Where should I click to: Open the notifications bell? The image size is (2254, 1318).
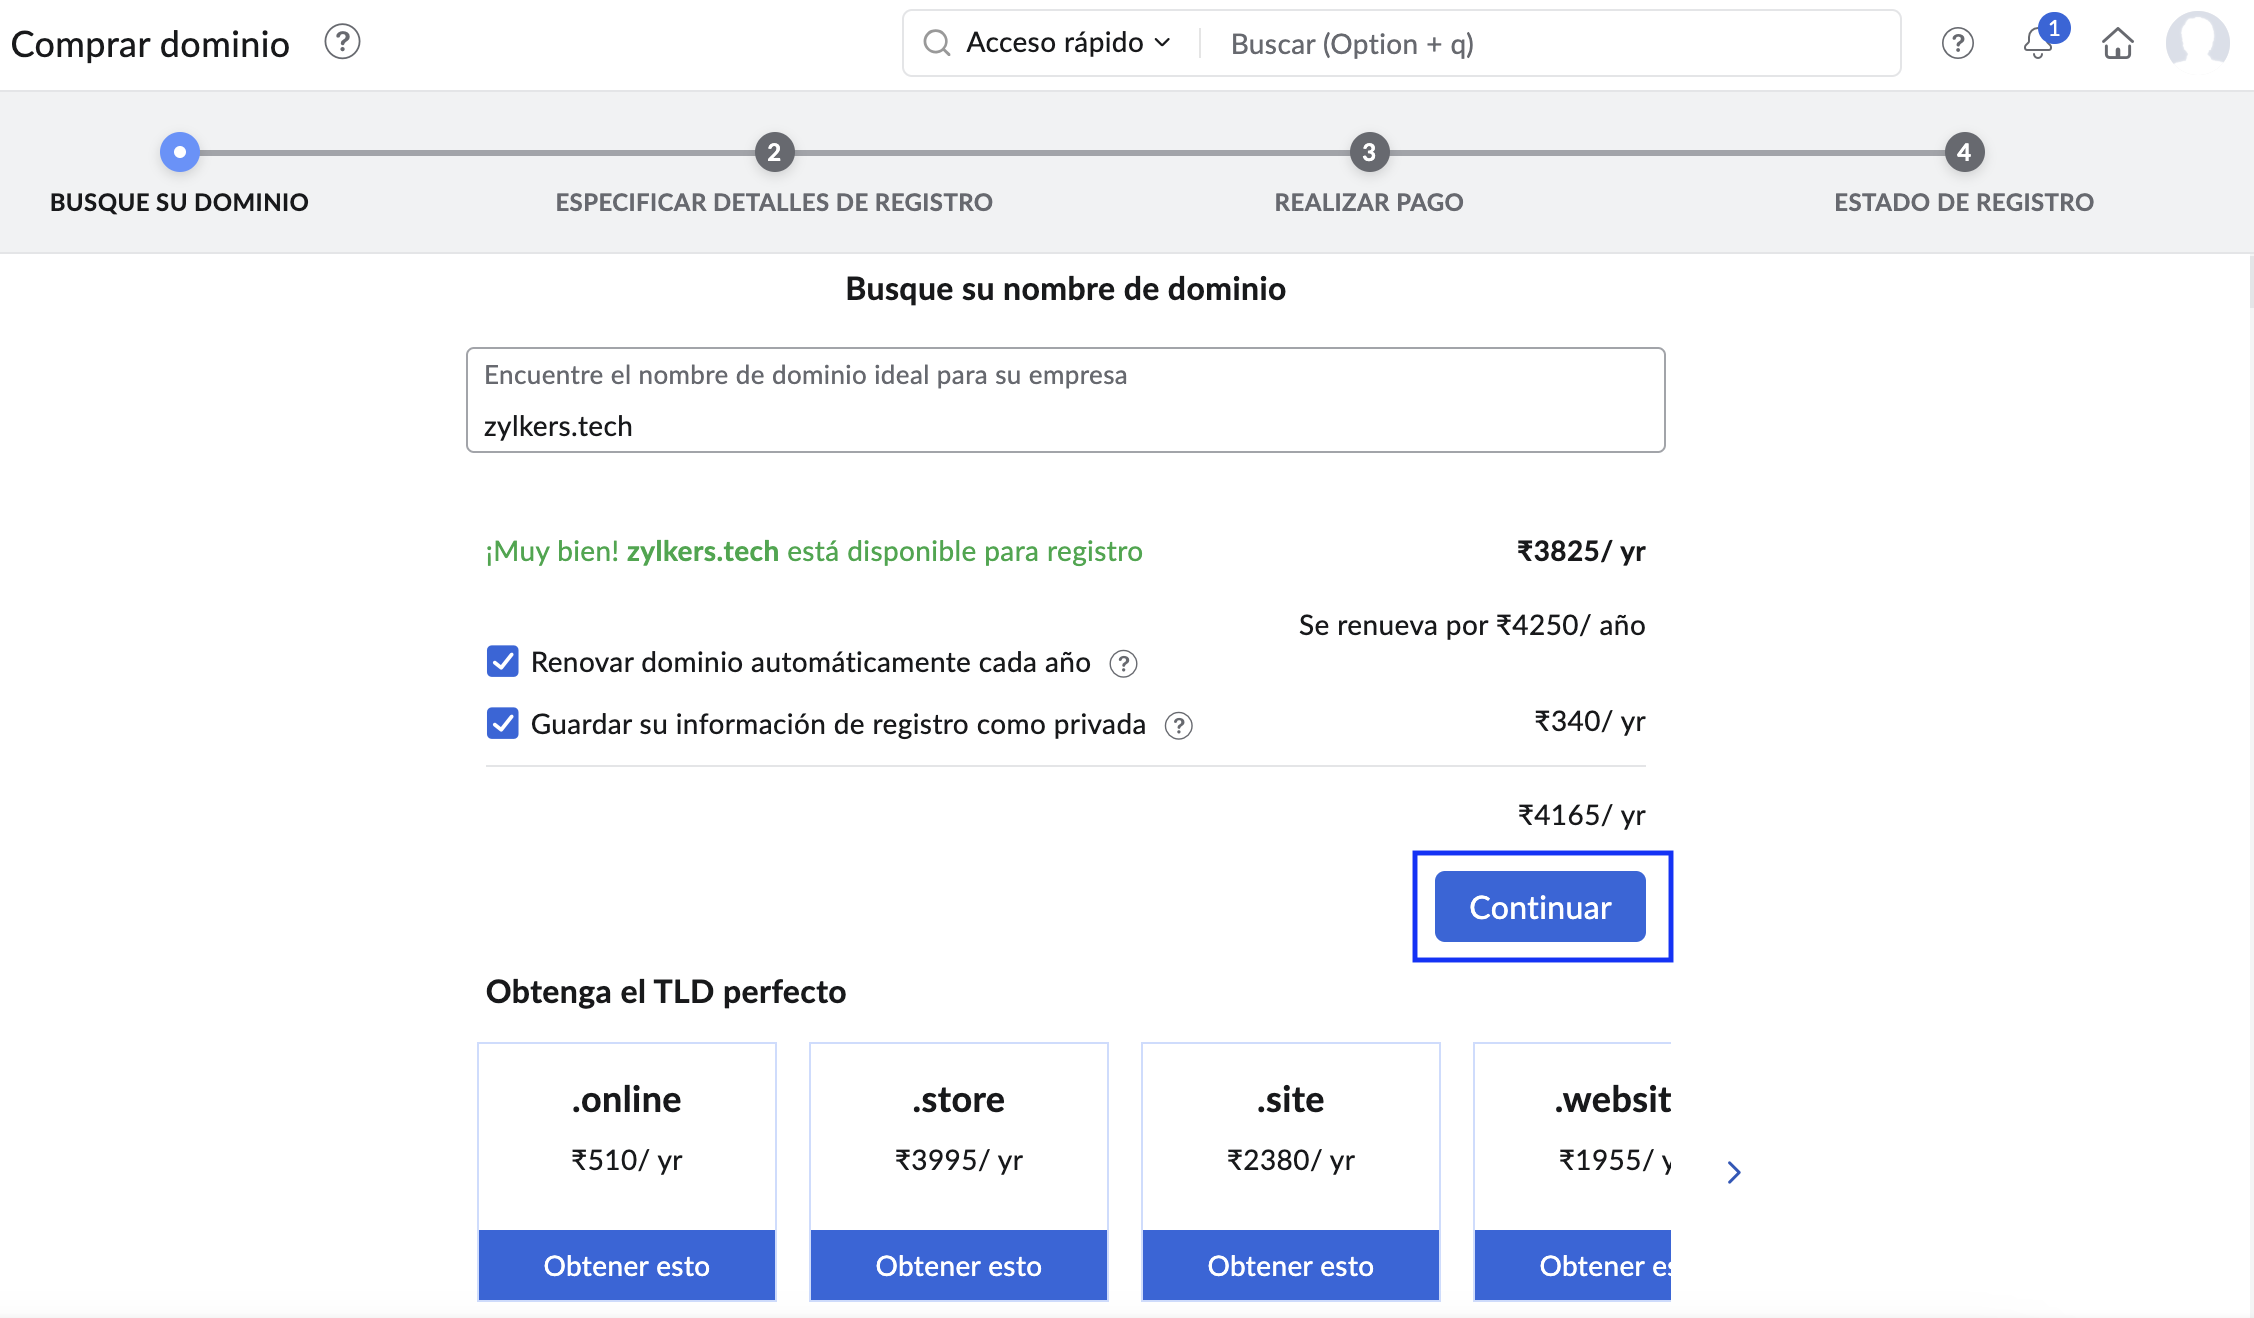click(2038, 43)
